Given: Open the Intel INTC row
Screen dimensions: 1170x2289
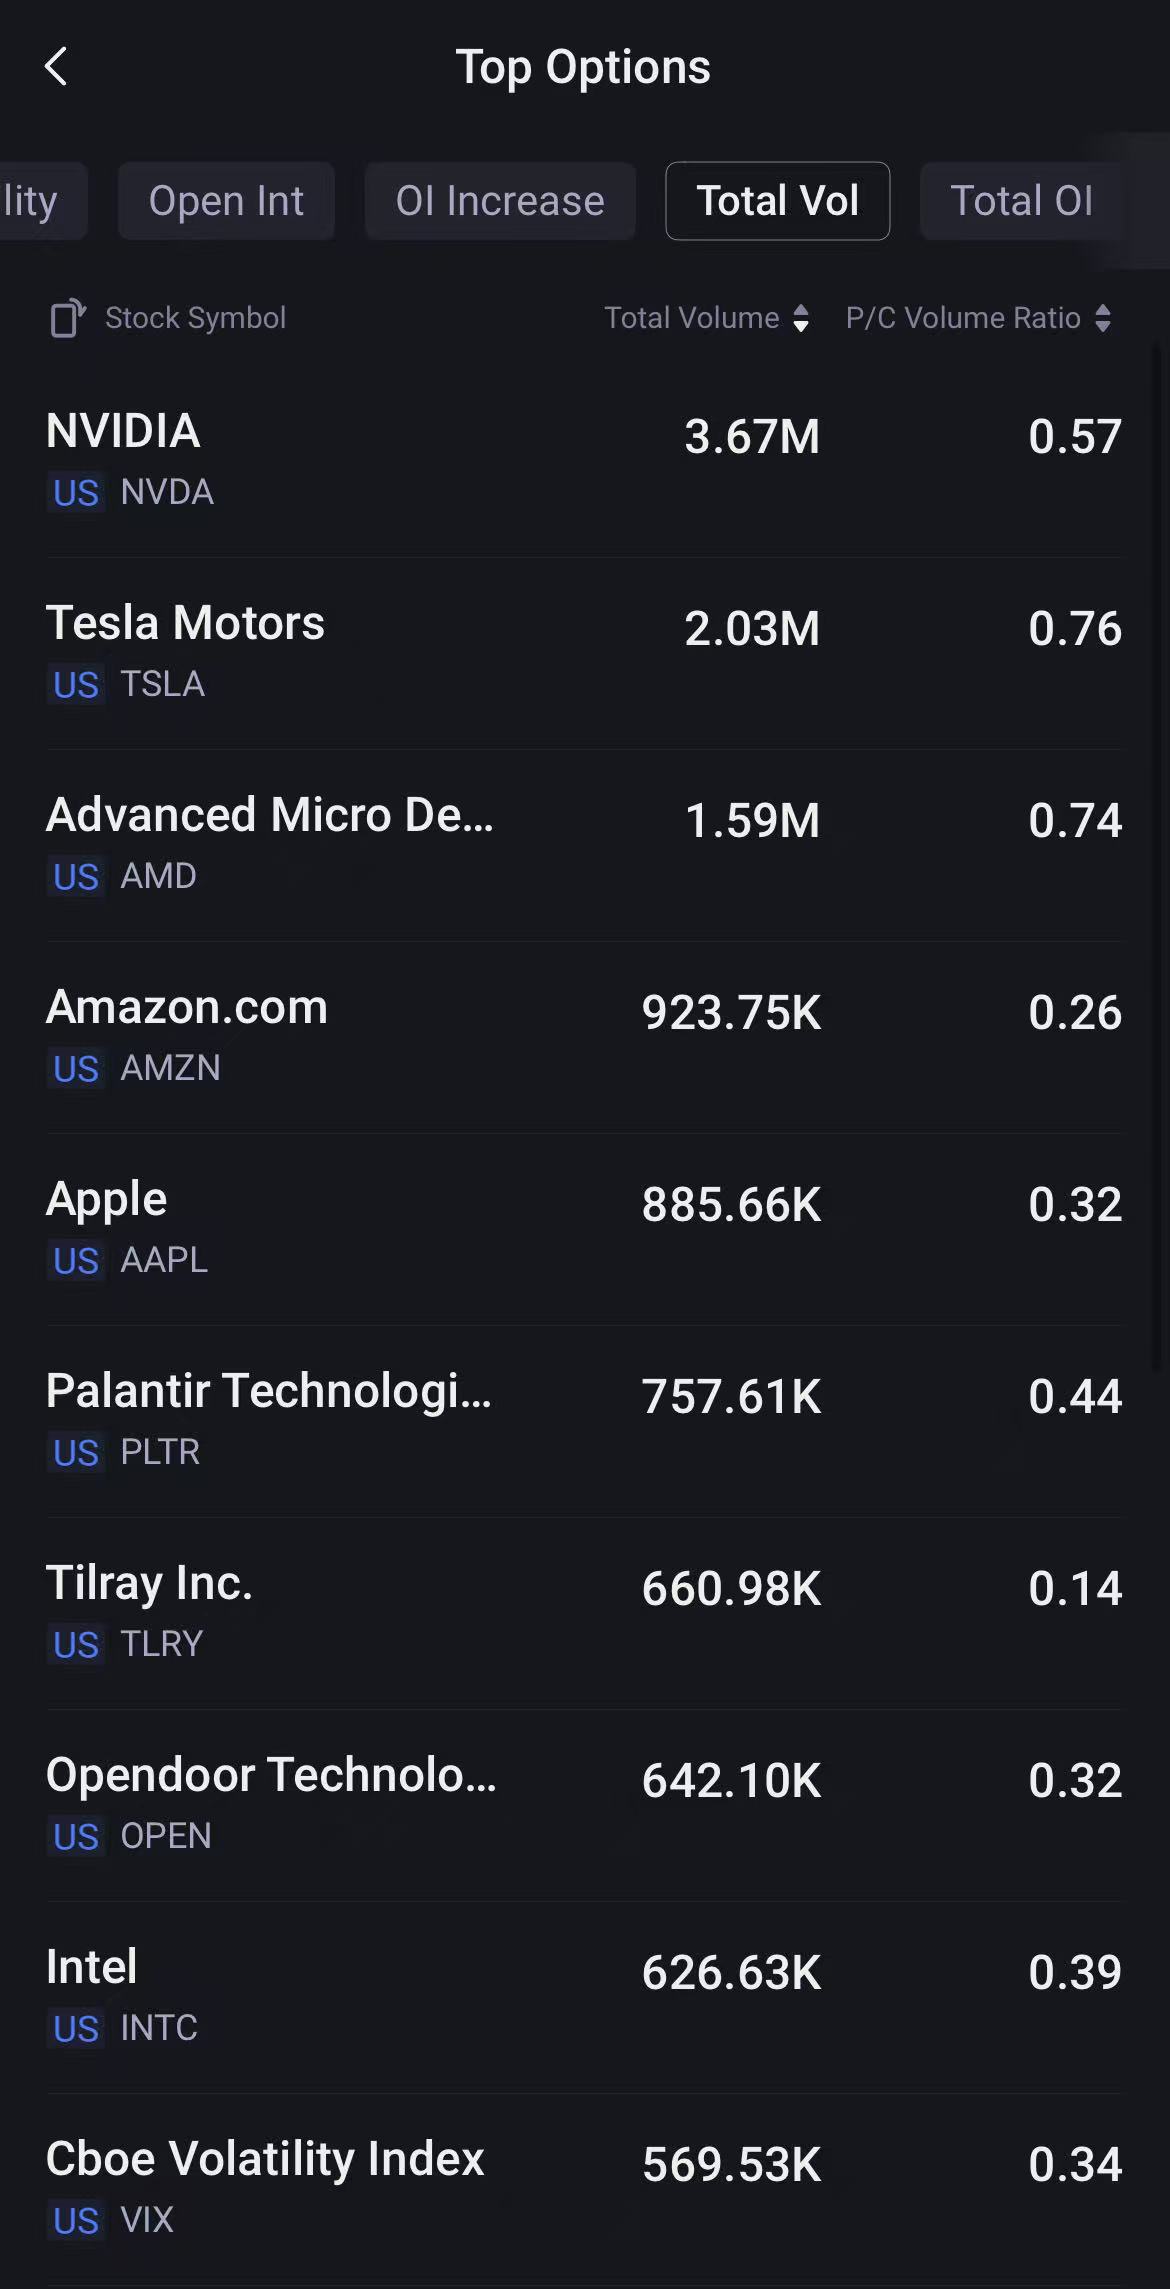Looking at the screenshot, I should pyautogui.click(x=584, y=1996).
